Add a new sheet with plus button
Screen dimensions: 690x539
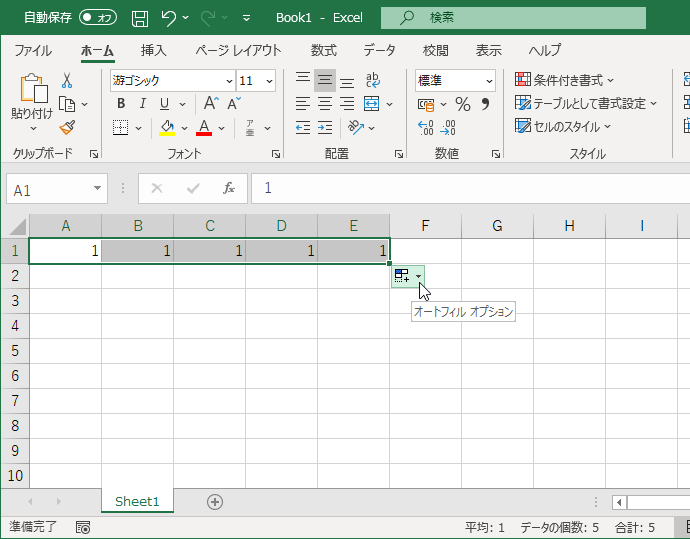215,502
